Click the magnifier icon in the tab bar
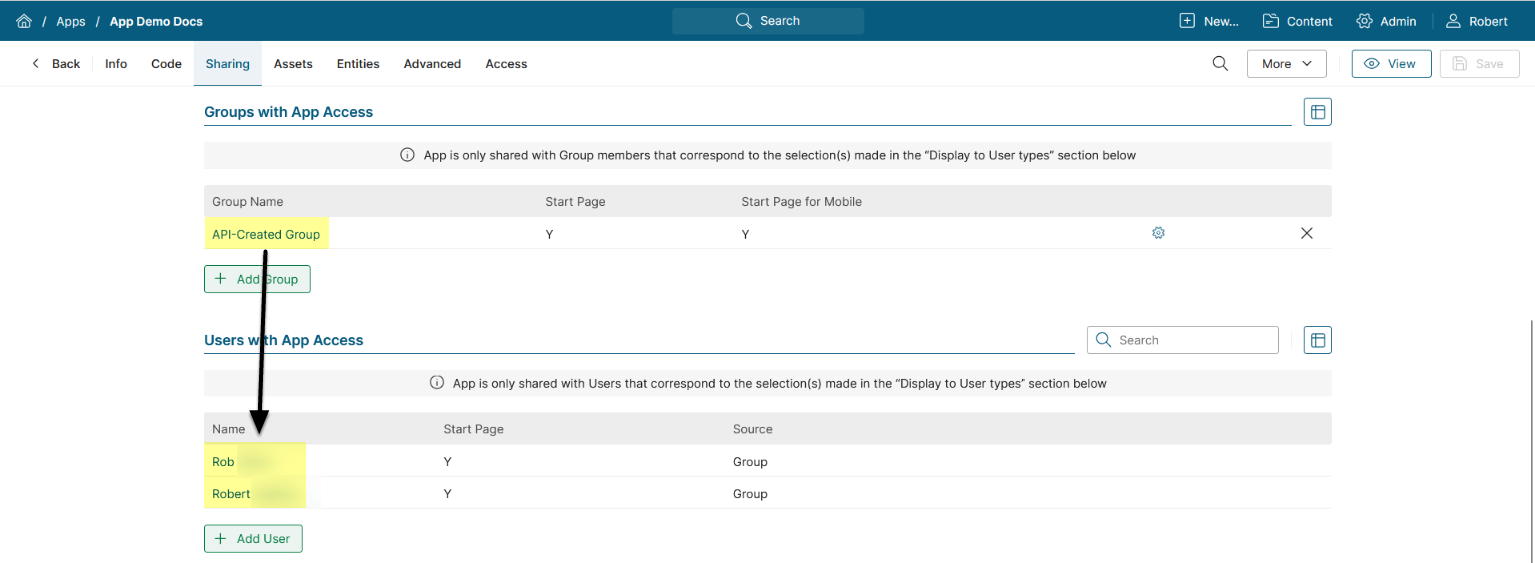The width and height of the screenshot is (1535, 563). 1220,64
